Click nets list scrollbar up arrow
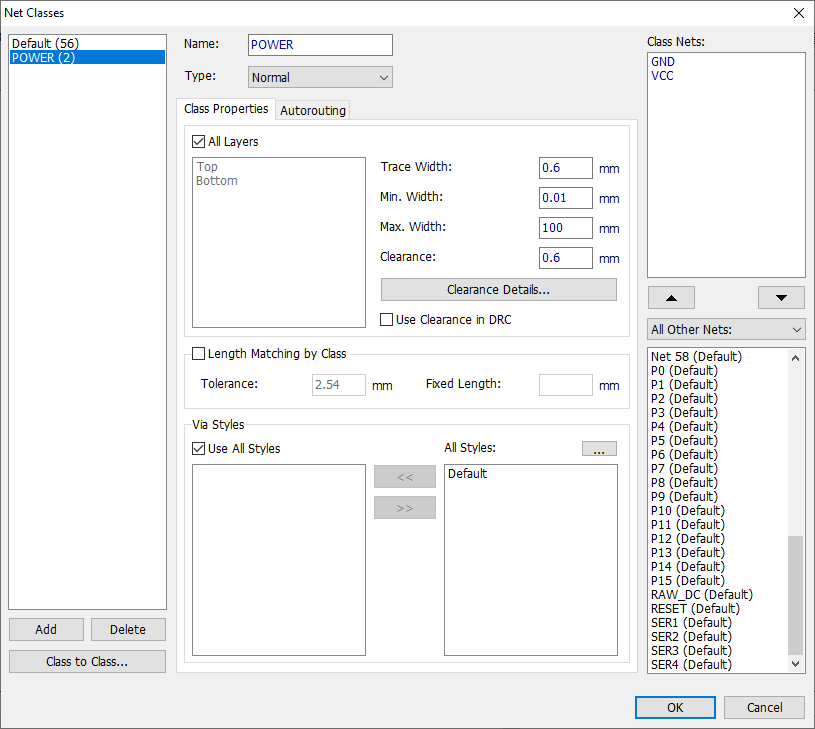Viewport: 815px width, 729px height. point(795,358)
